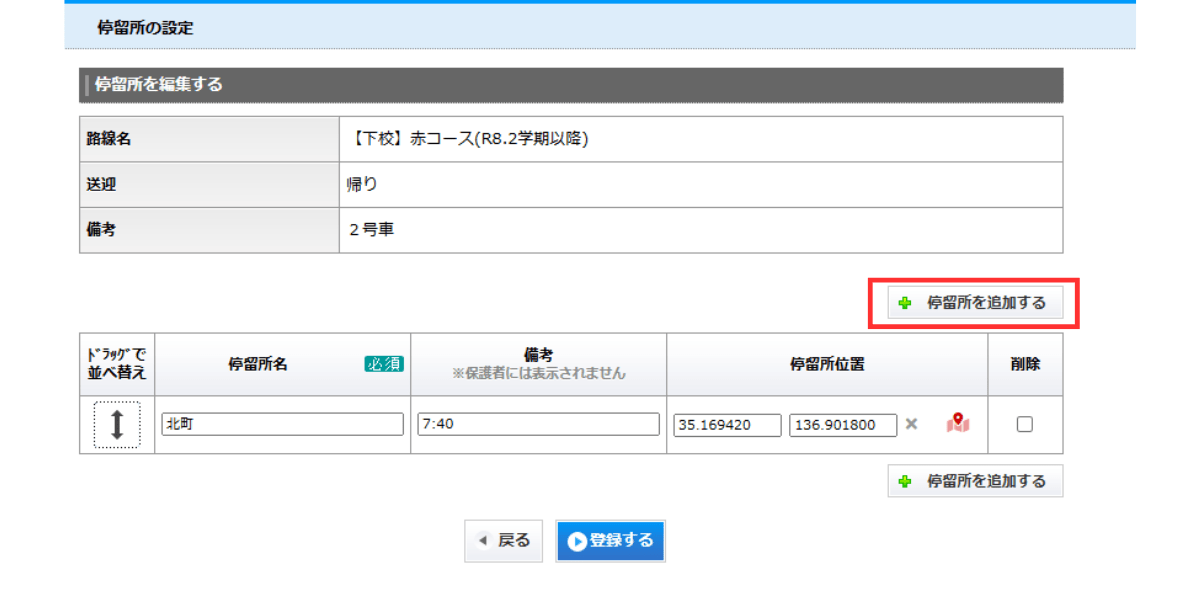The height and width of the screenshot is (600, 1200).
Task: Click the blue 登録する button
Action: point(610,541)
